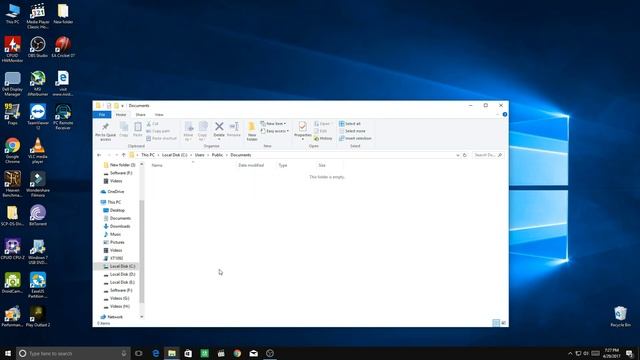
Task: Switch to the View ribbon tab
Action: (159, 115)
